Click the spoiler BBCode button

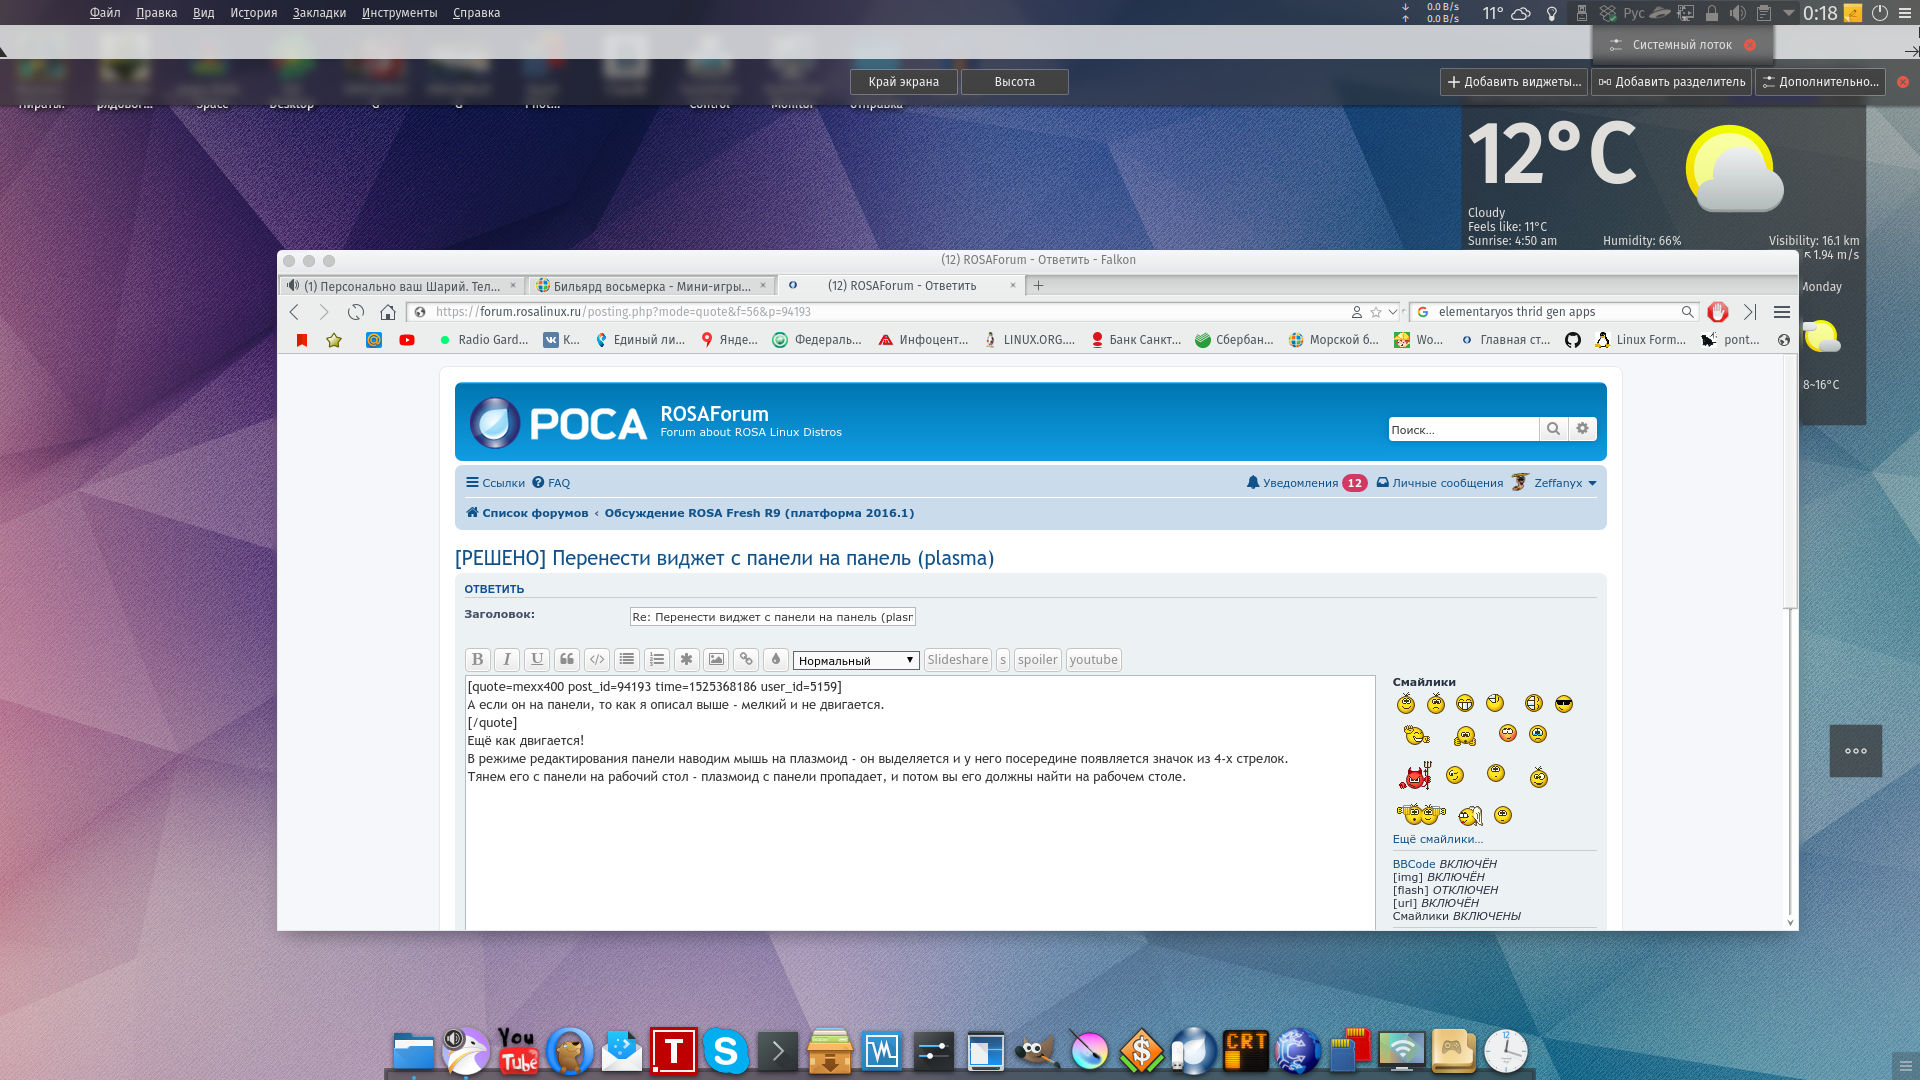pos(1037,660)
